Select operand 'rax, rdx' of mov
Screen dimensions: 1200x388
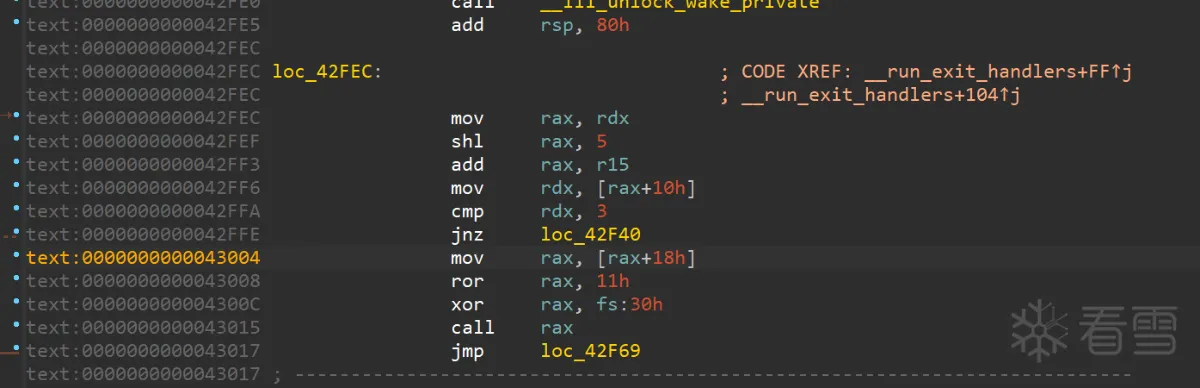585,118
